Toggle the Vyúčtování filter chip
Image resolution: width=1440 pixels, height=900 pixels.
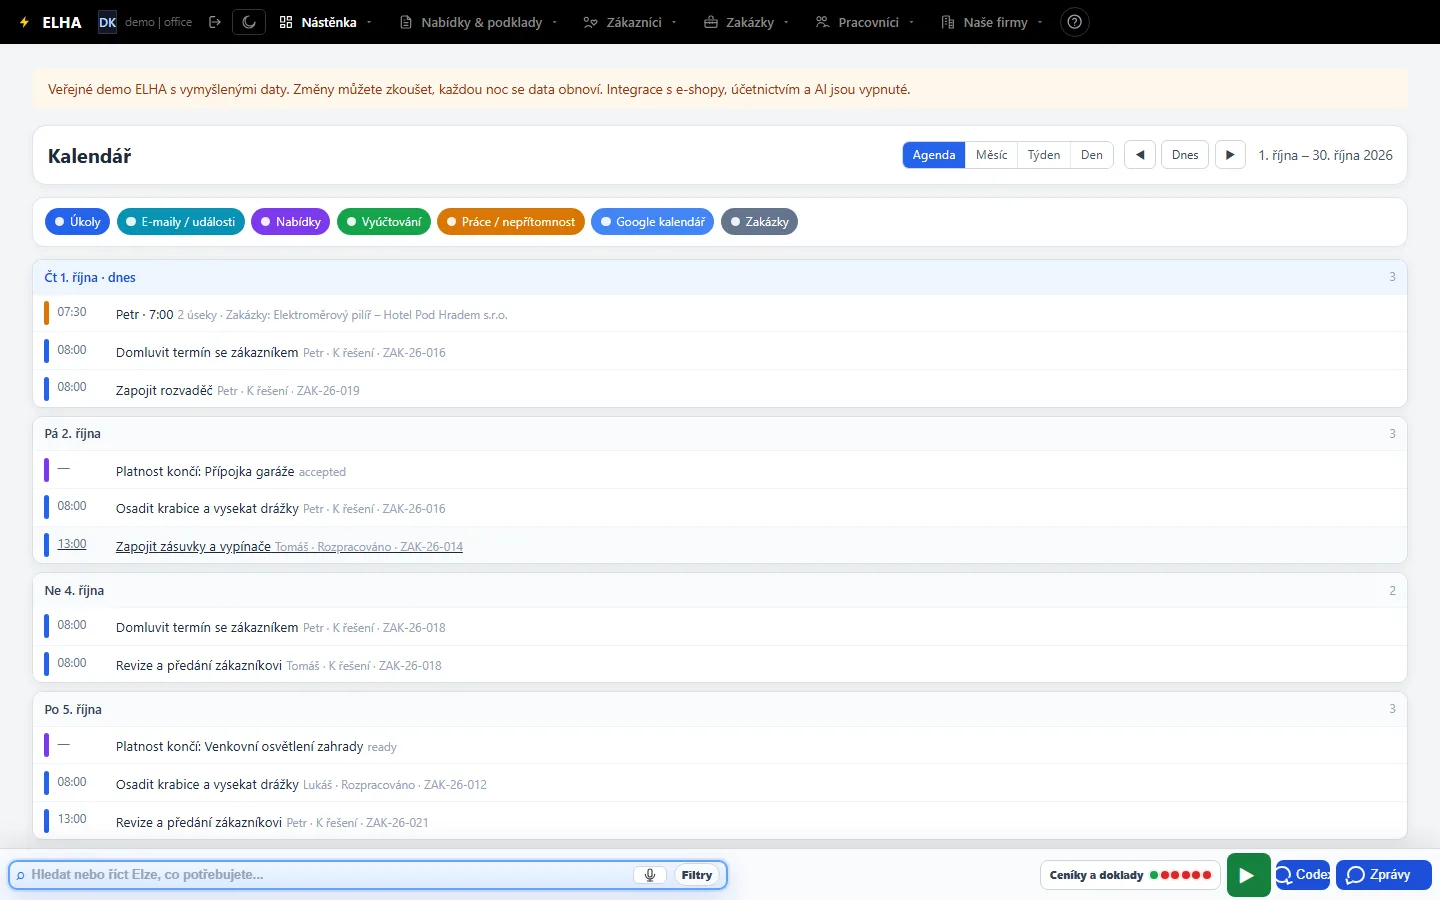point(384,222)
